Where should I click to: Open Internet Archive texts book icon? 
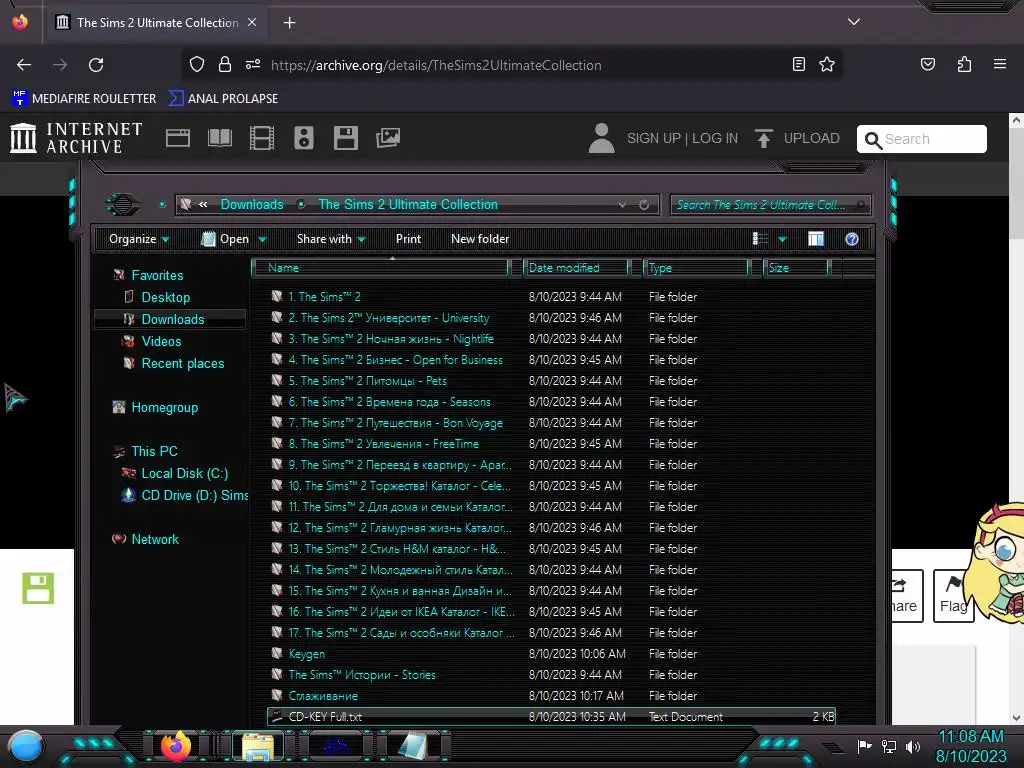pyautogui.click(x=219, y=138)
